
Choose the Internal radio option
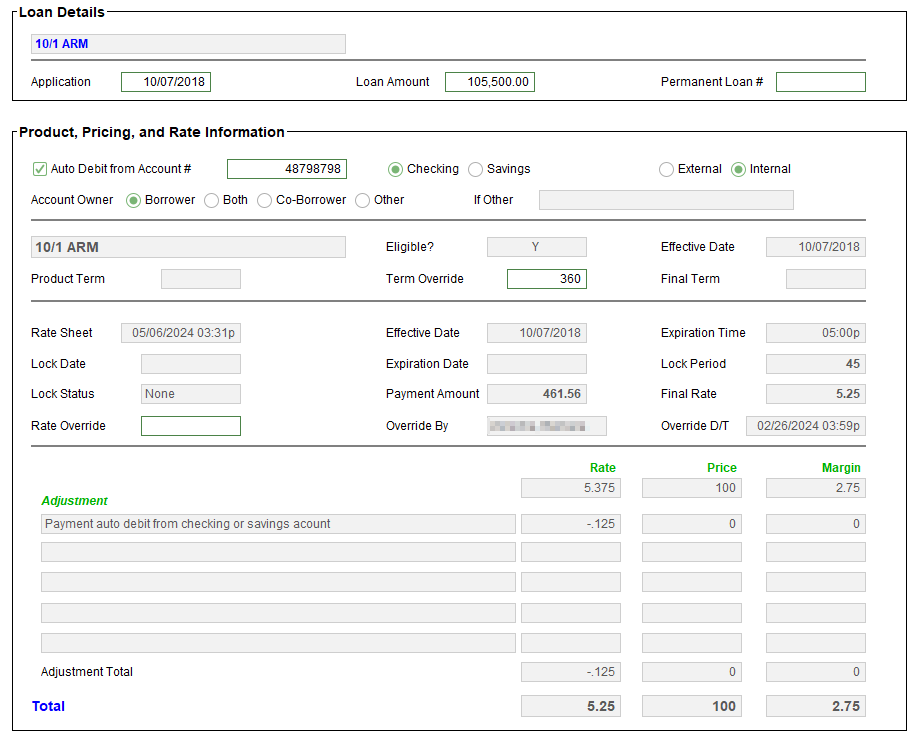(x=739, y=169)
